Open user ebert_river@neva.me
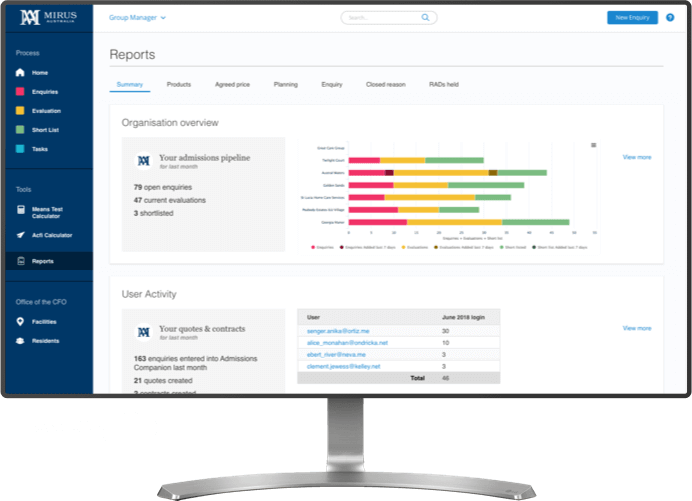Viewport: 692px width, 501px height. pos(336,355)
